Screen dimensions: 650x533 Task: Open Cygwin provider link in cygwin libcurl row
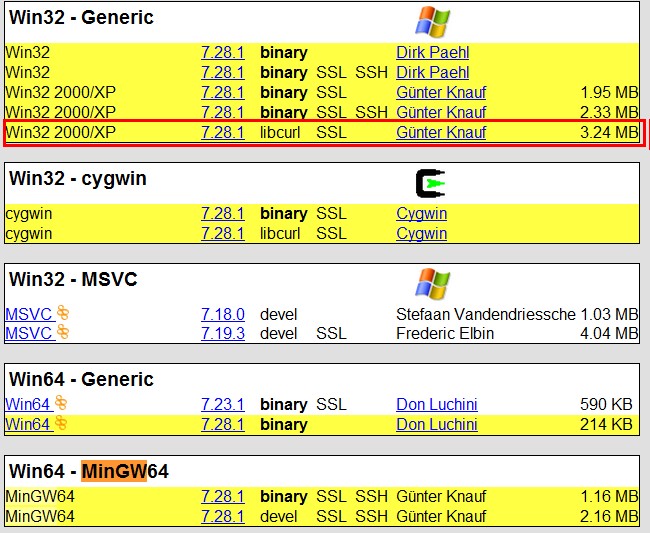click(x=422, y=234)
